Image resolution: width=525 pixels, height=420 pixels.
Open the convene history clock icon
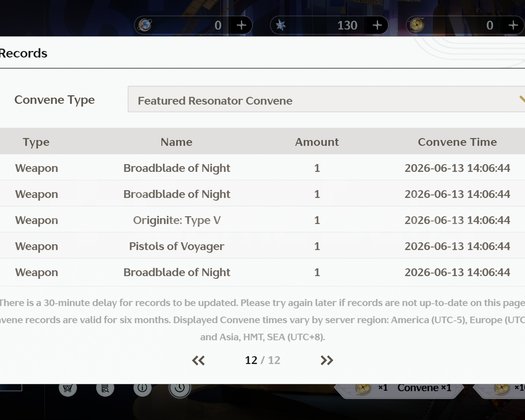tap(180, 388)
